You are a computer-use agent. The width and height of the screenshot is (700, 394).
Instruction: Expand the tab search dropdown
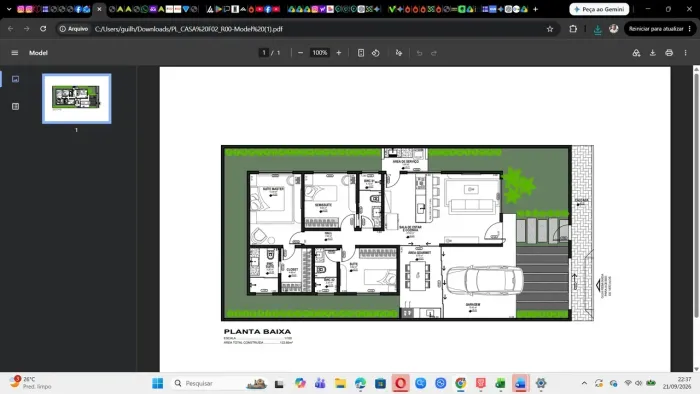[9, 9]
